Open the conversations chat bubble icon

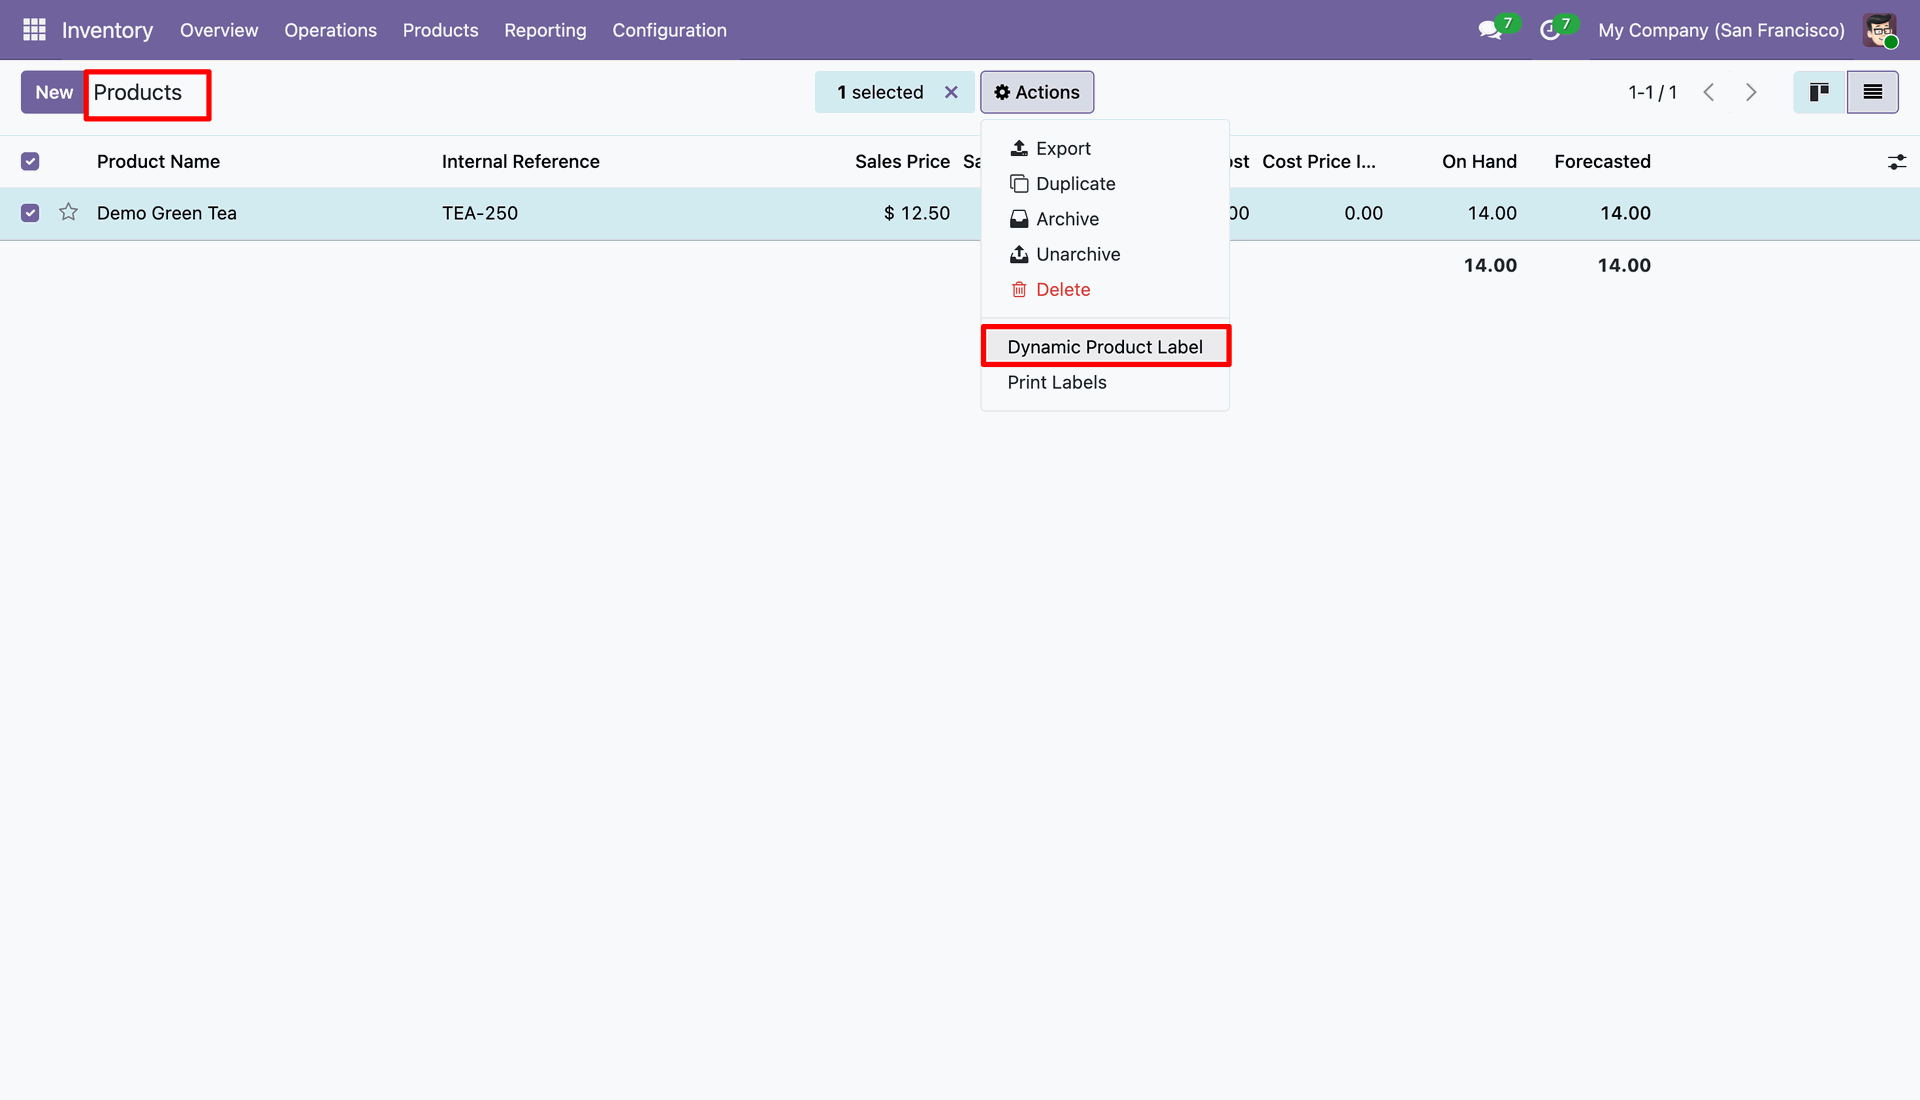coord(1490,30)
